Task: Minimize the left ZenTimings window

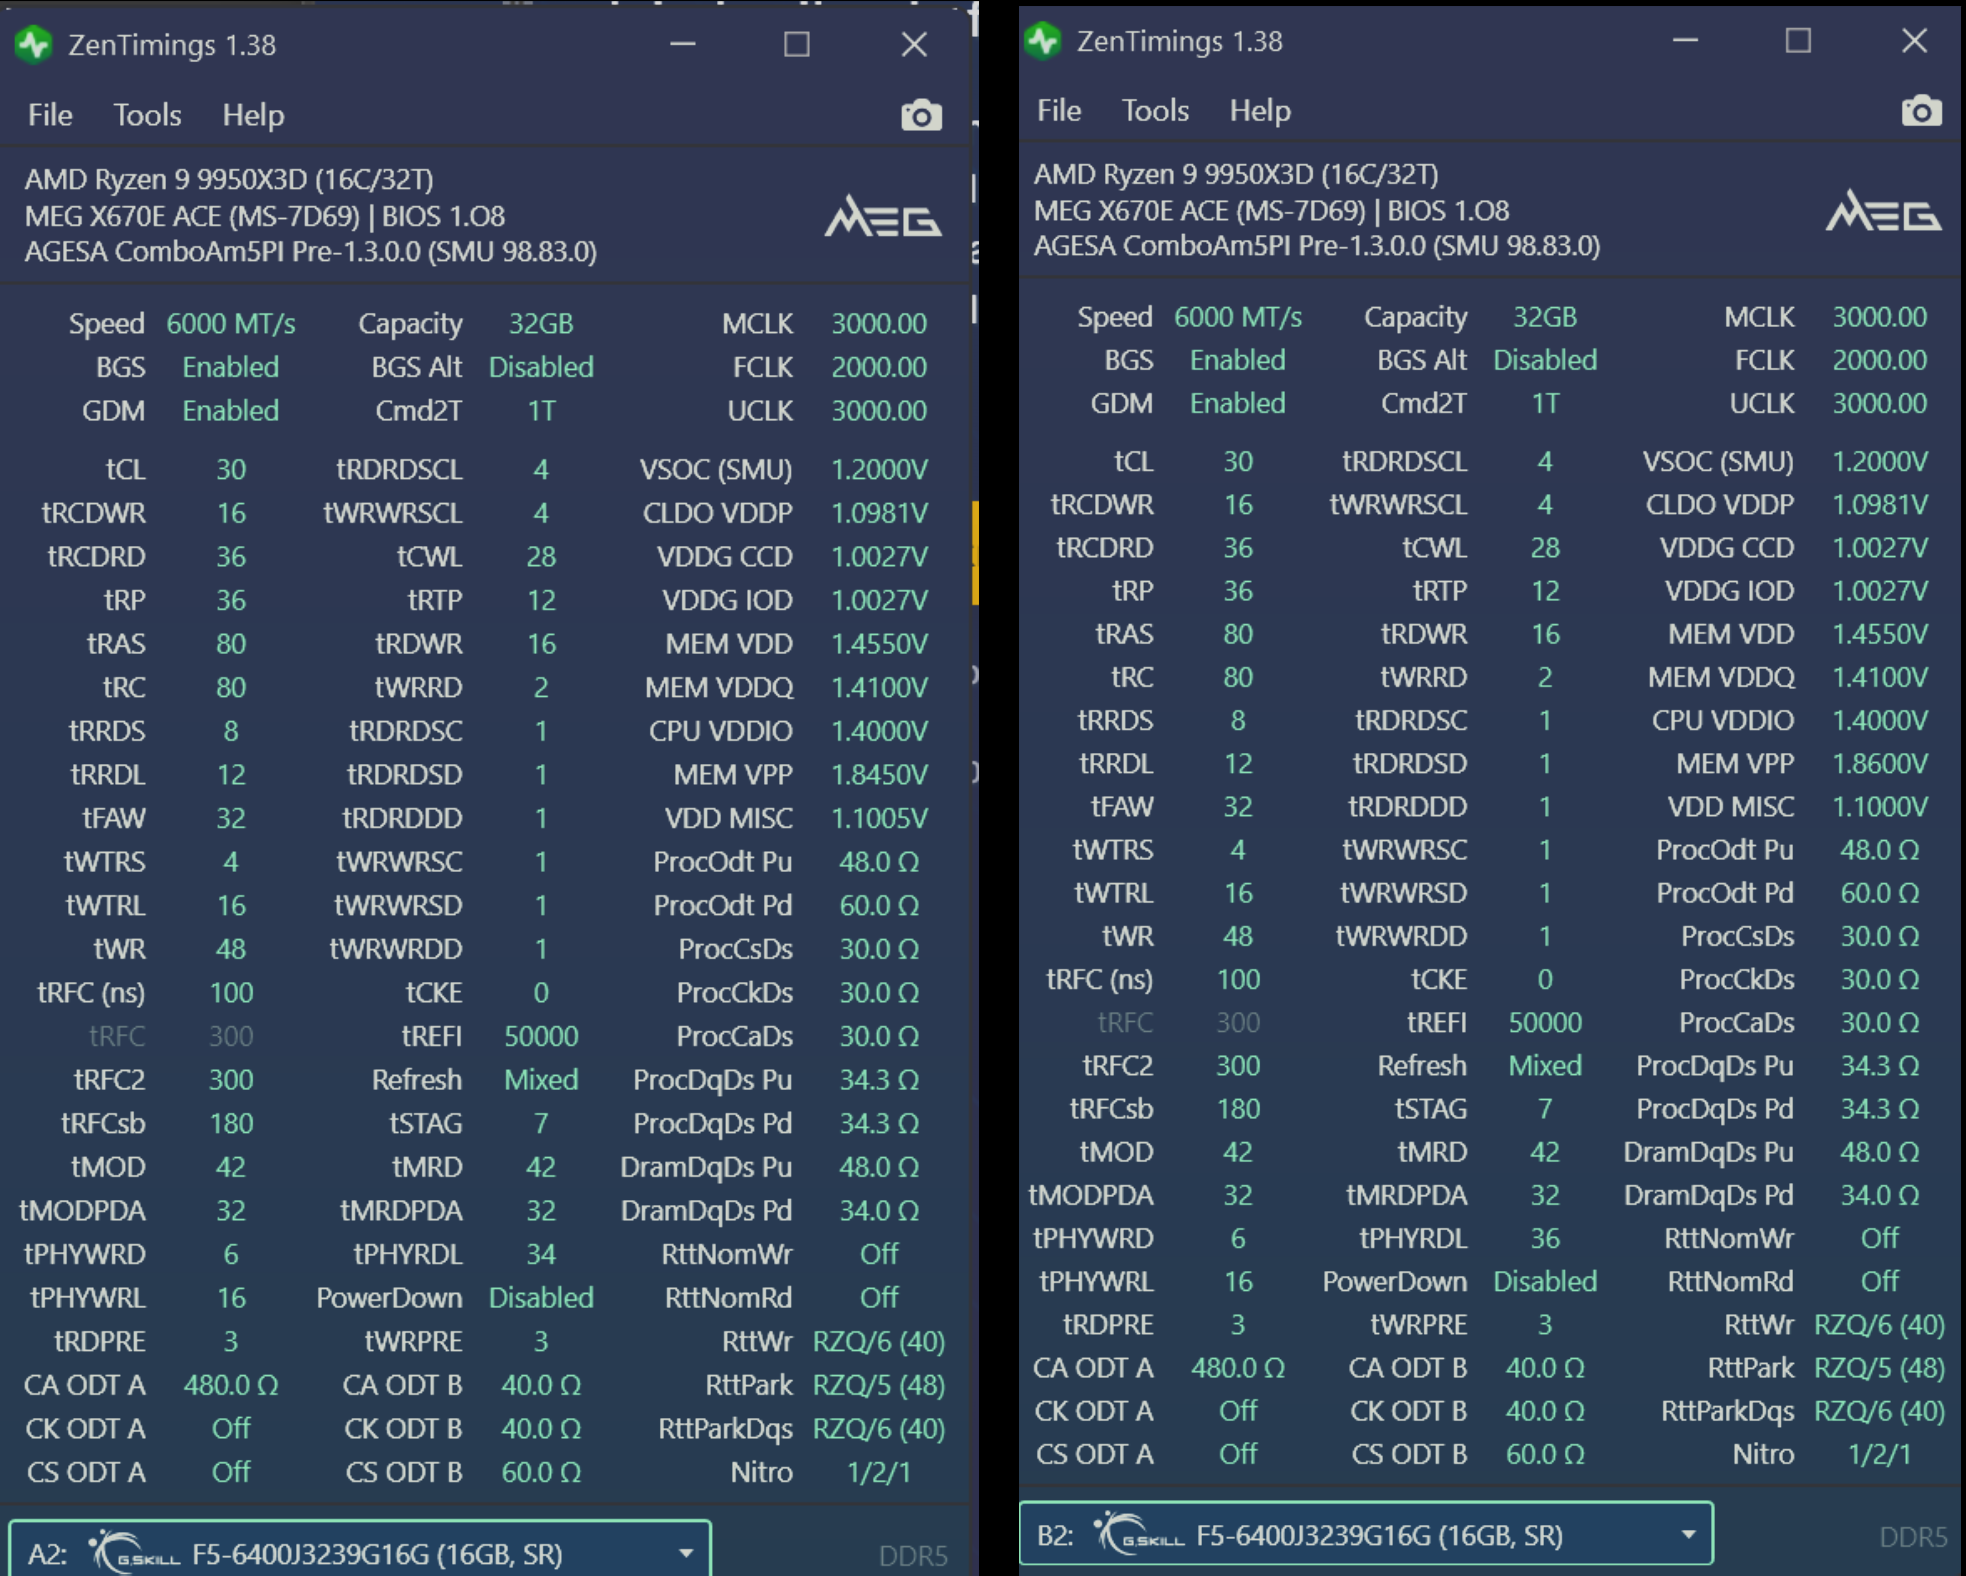Action: click(x=683, y=44)
